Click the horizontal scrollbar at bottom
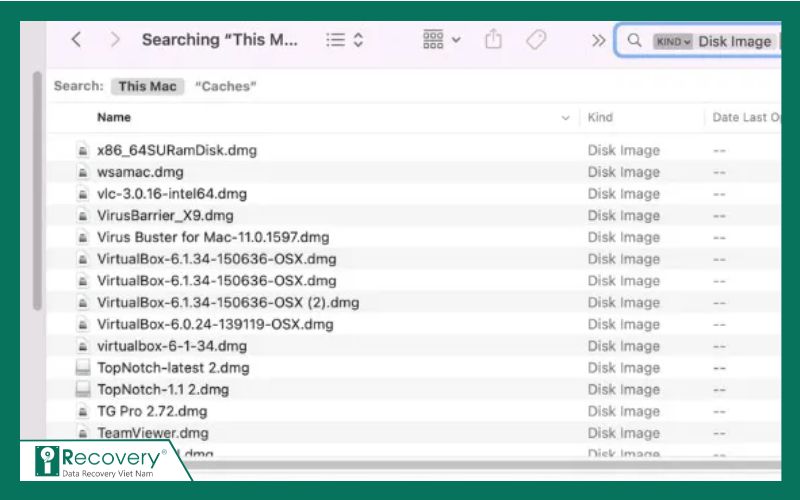The height and width of the screenshot is (500, 800). point(482,465)
